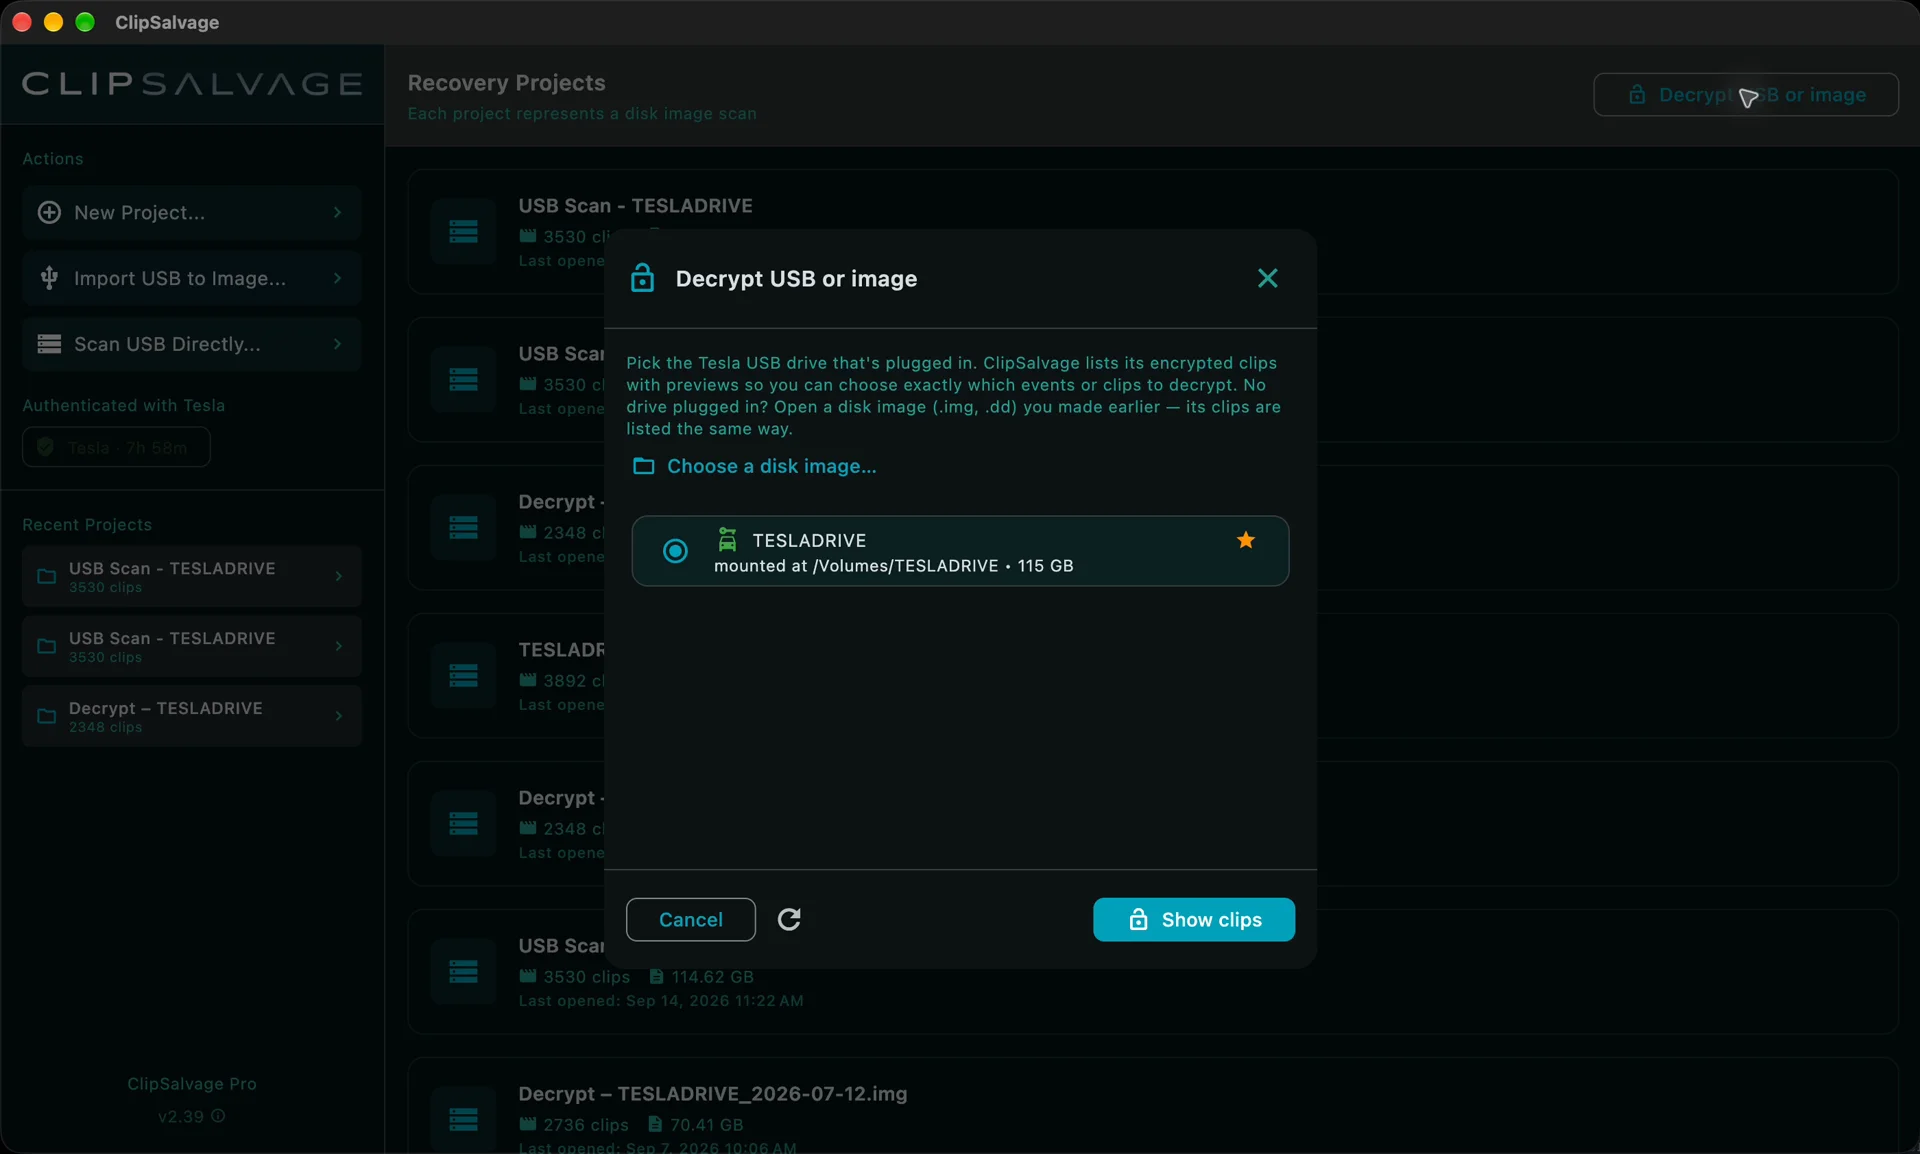1920x1154 pixels.
Task: Open second recent USB Scan - TESLADRIVE project
Action: pyautogui.click(x=192, y=646)
